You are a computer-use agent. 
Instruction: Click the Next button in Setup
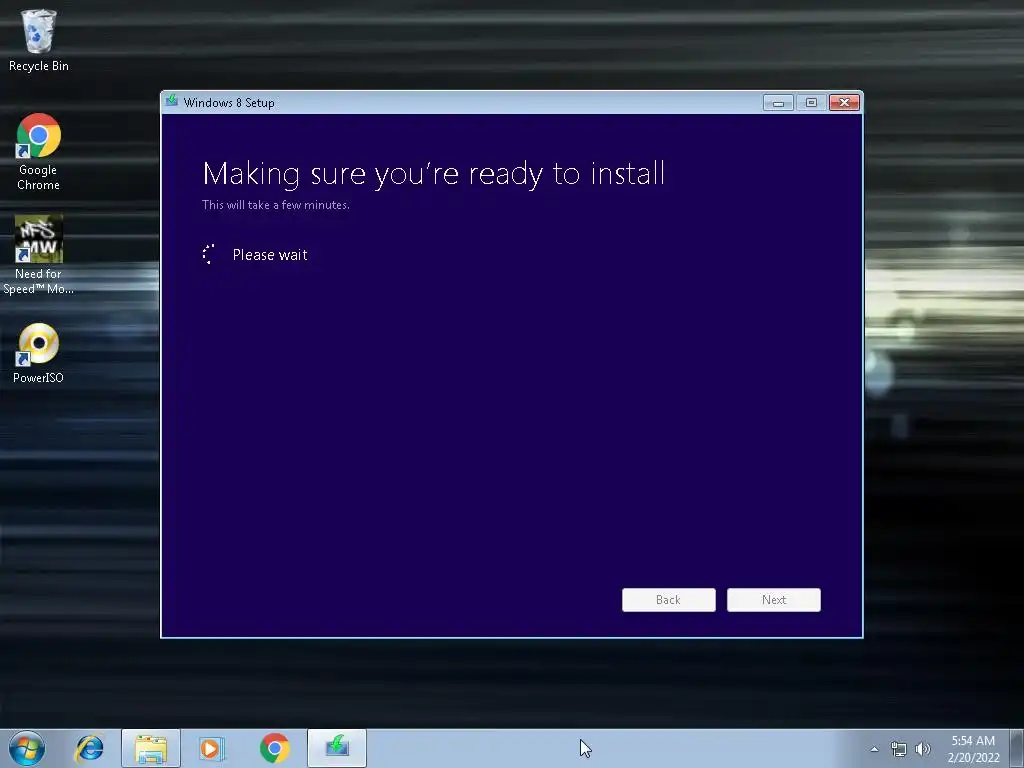774,600
